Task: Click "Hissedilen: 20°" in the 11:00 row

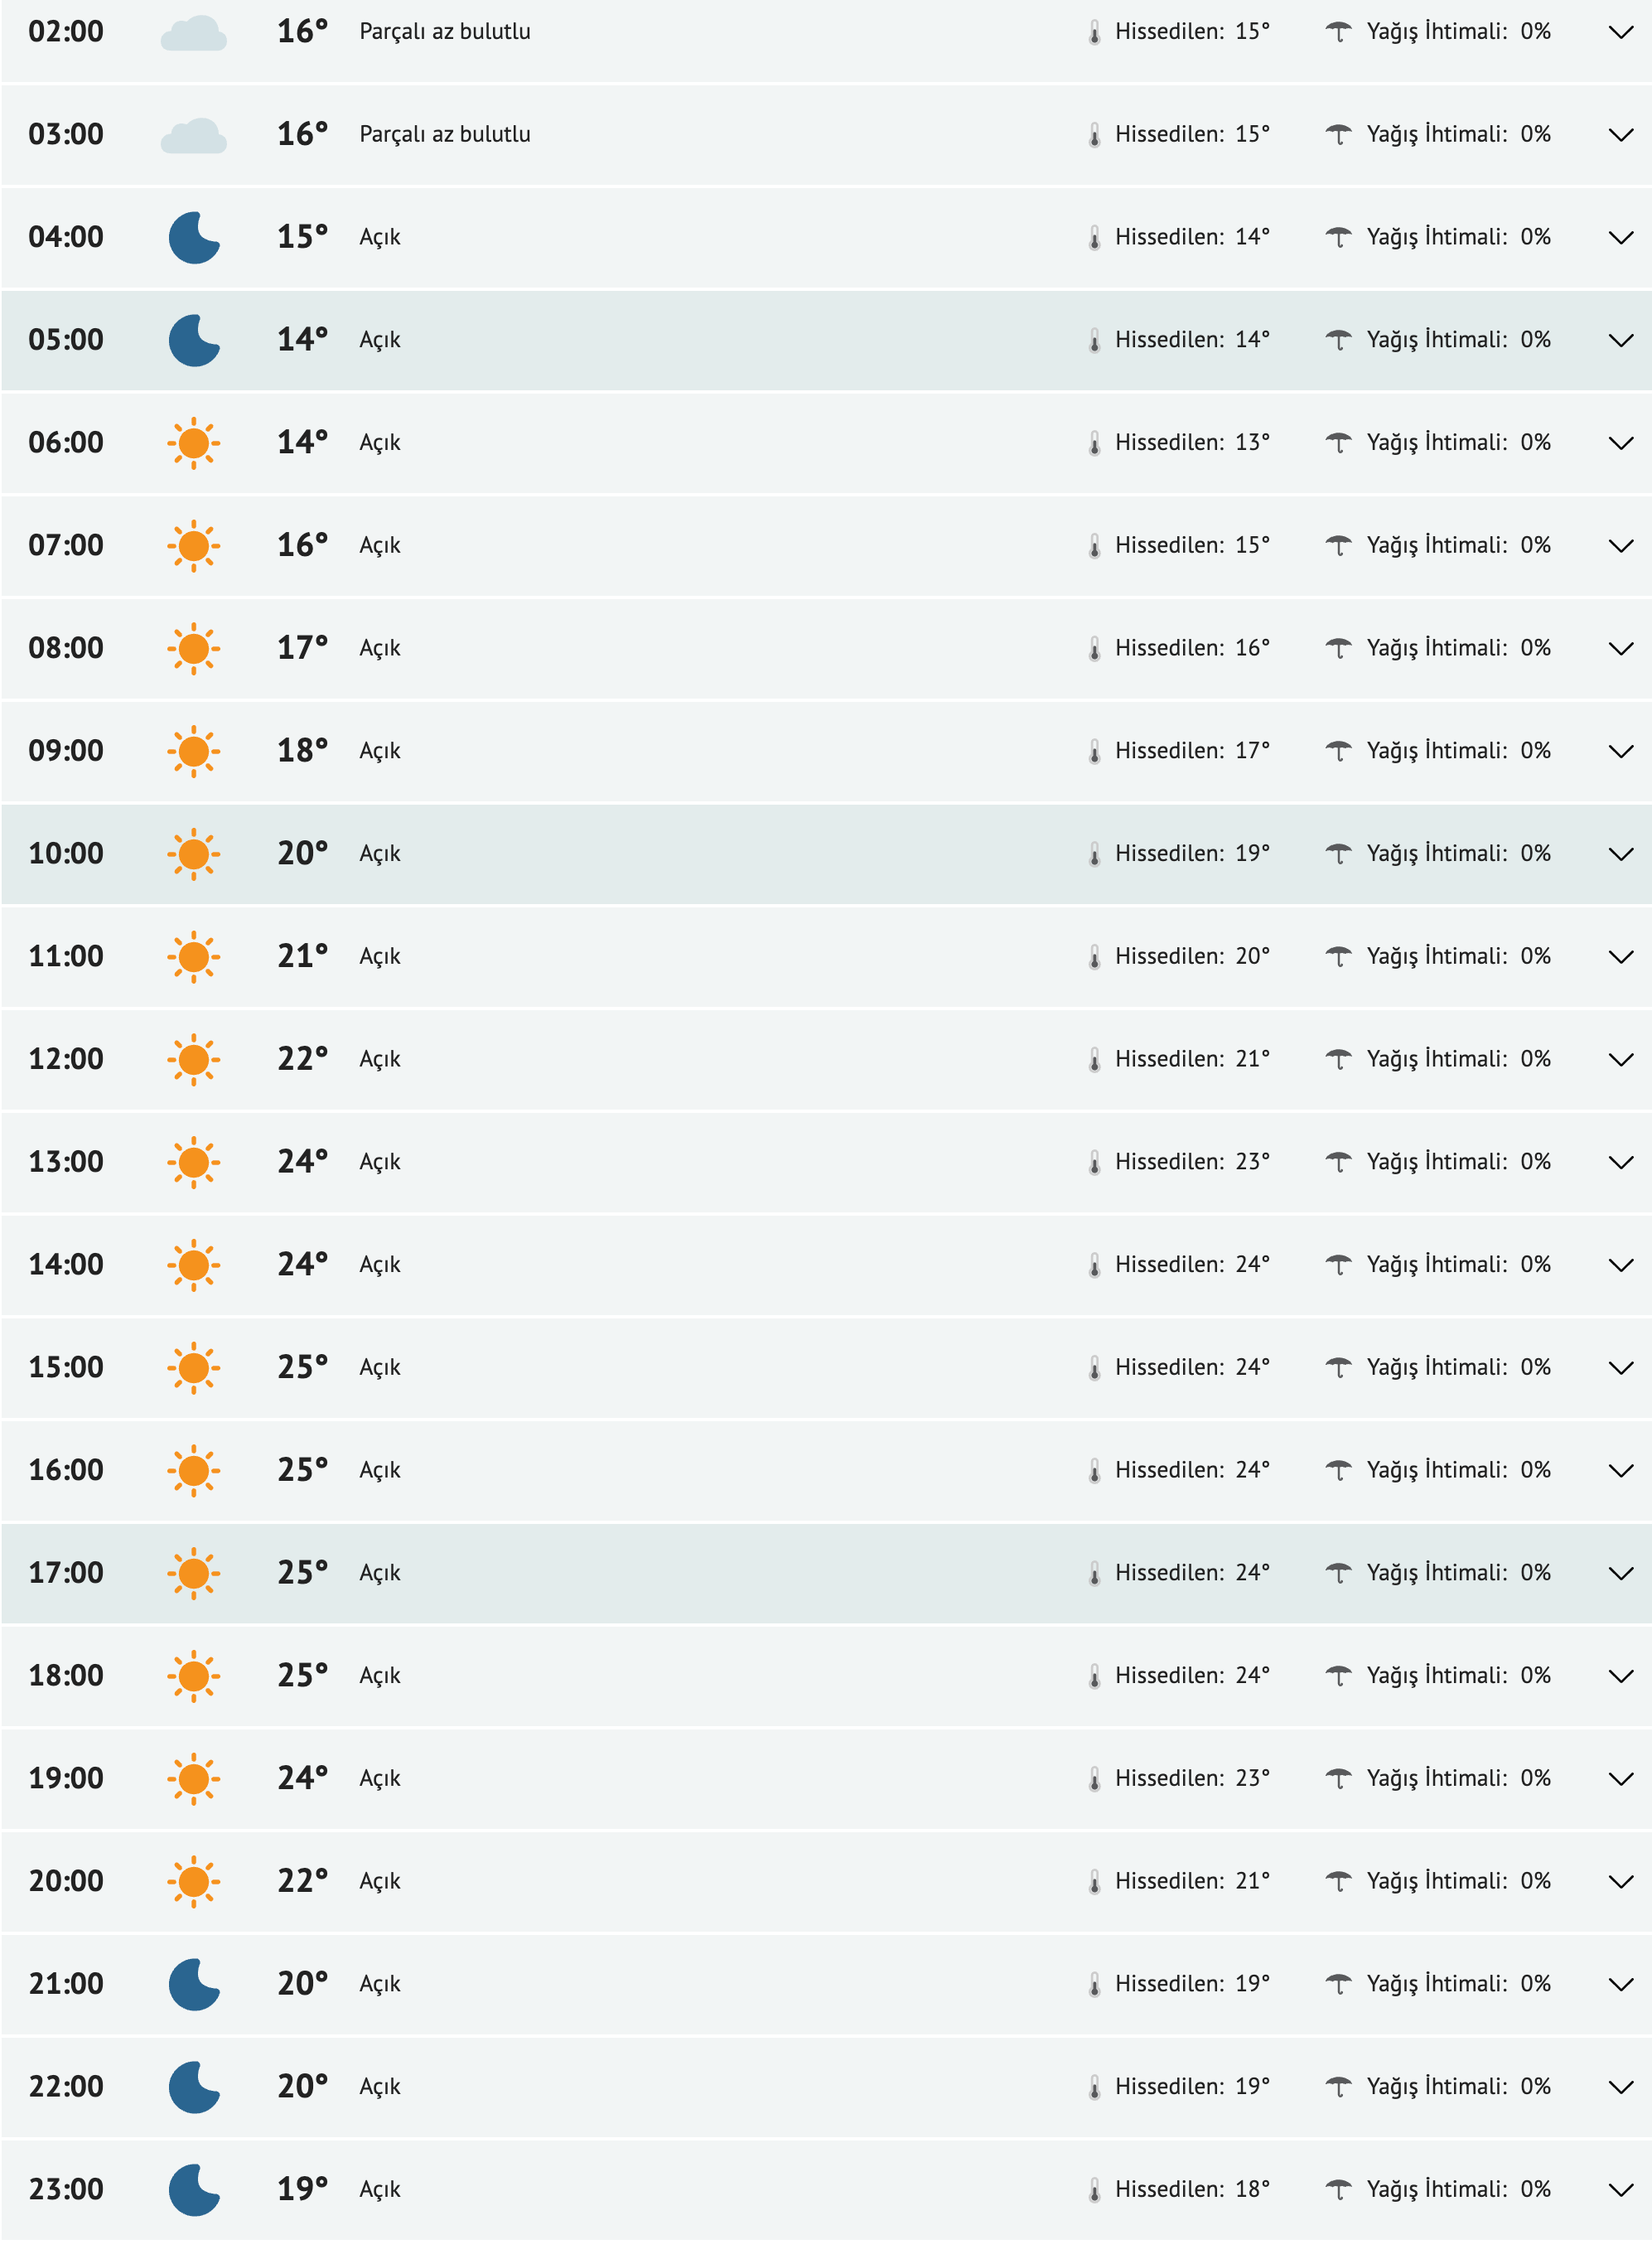Action: [x=1191, y=957]
